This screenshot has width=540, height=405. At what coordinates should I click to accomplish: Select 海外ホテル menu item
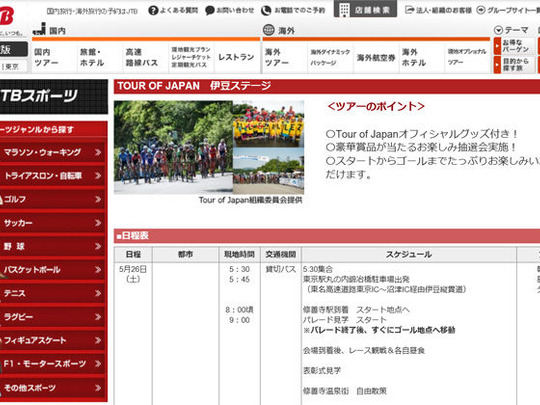422,57
